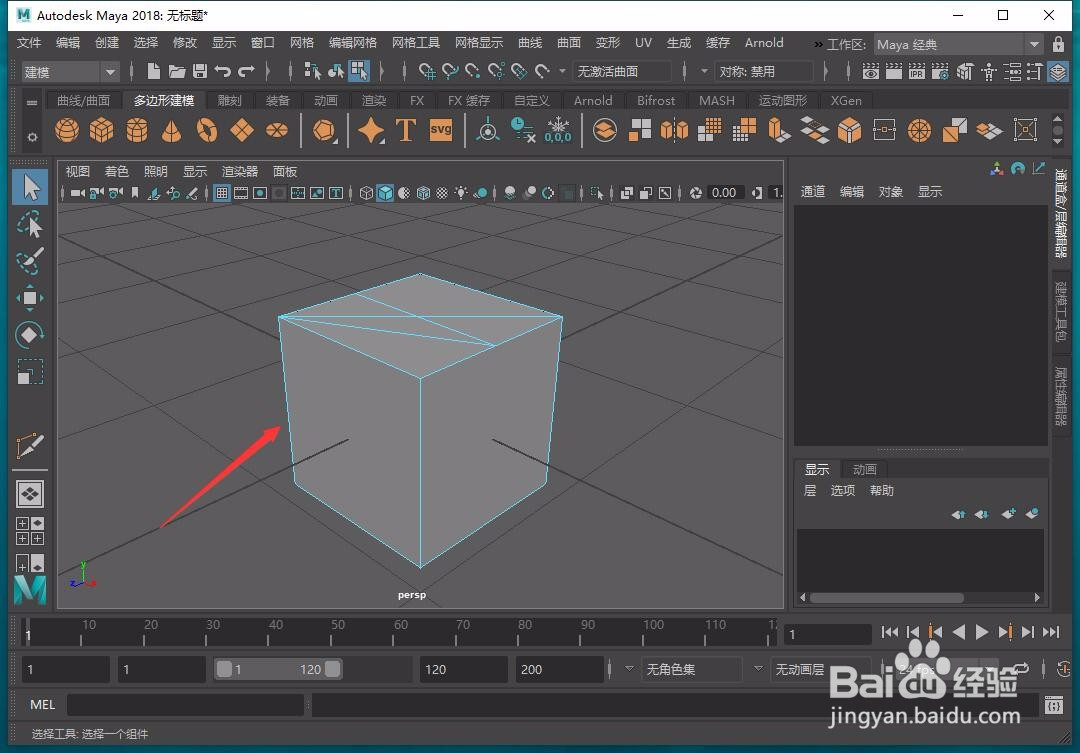This screenshot has width=1080, height=753.
Task: Select the Move tool in the toolbox
Action: coord(30,297)
